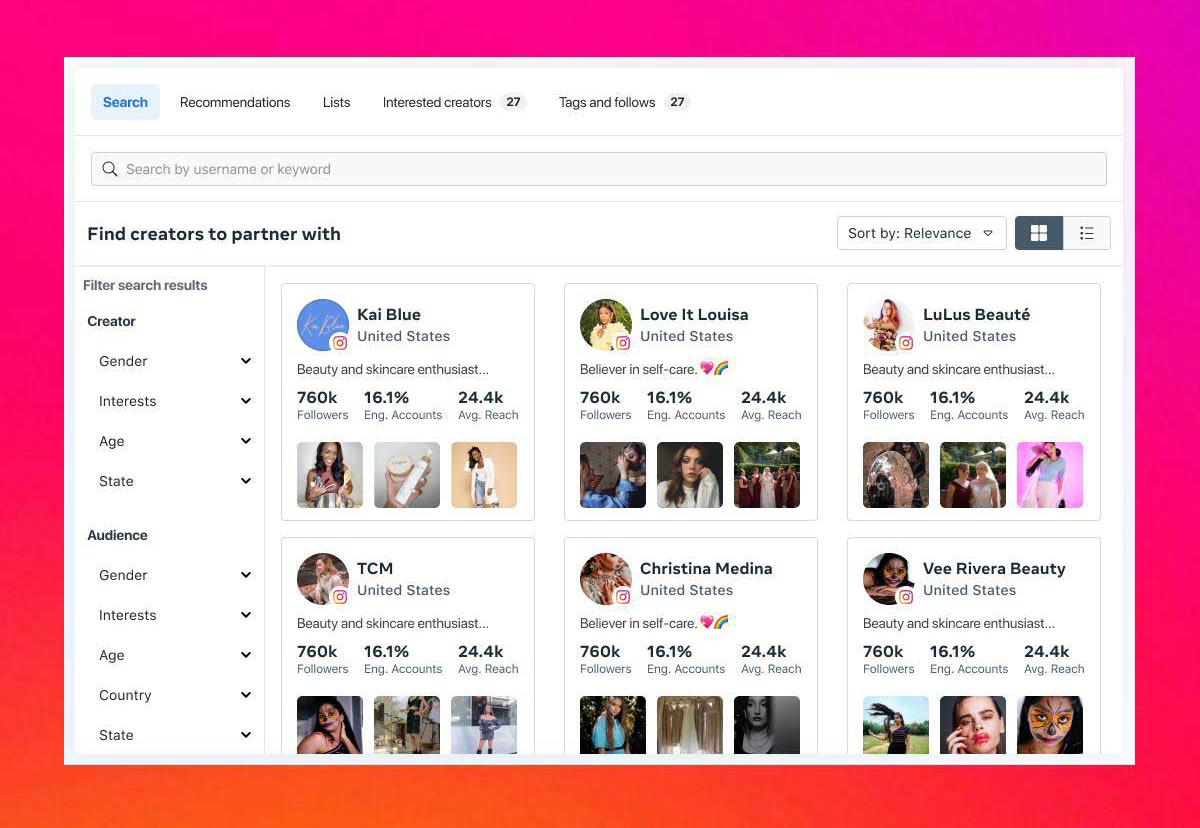Select the Search tab
Screen dimensions: 1200x828
(x=125, y=102)
